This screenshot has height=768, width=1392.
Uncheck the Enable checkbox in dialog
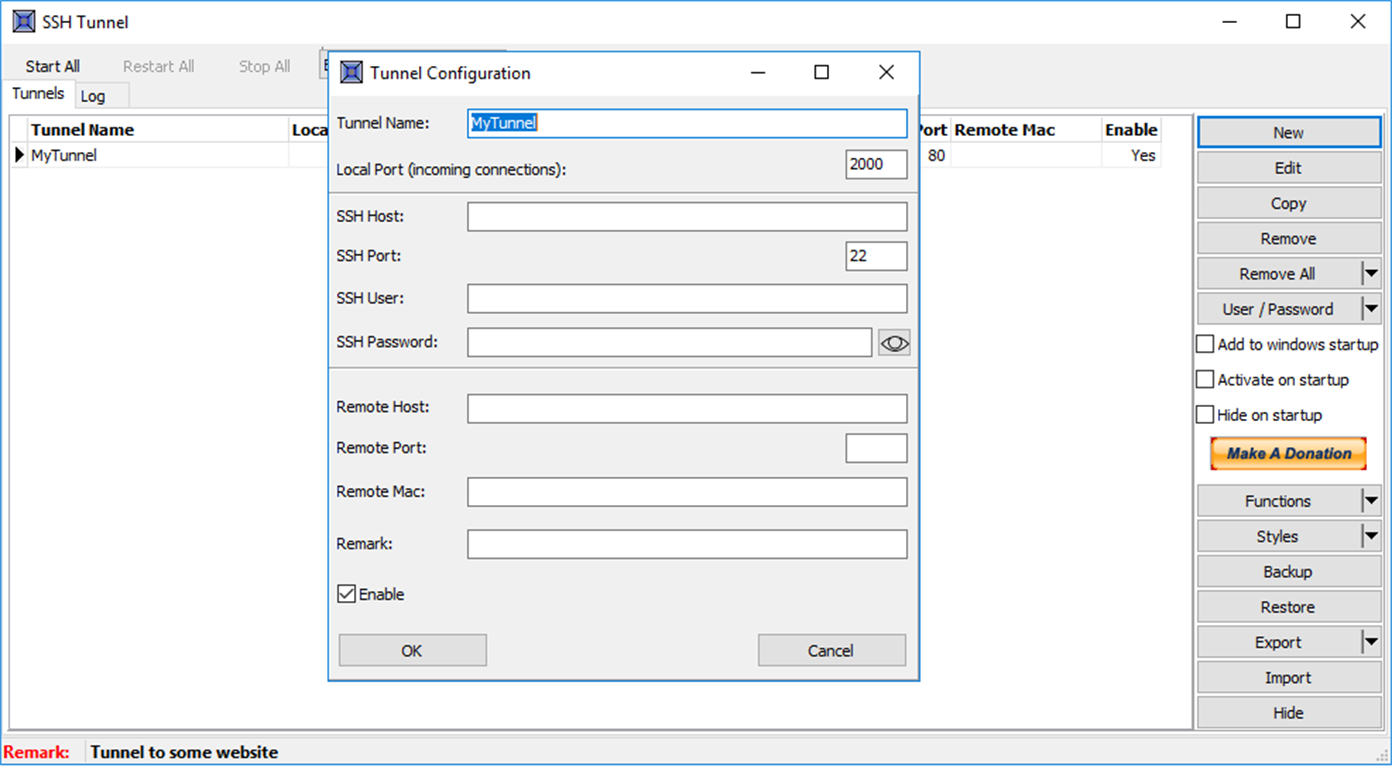point(347,594)
